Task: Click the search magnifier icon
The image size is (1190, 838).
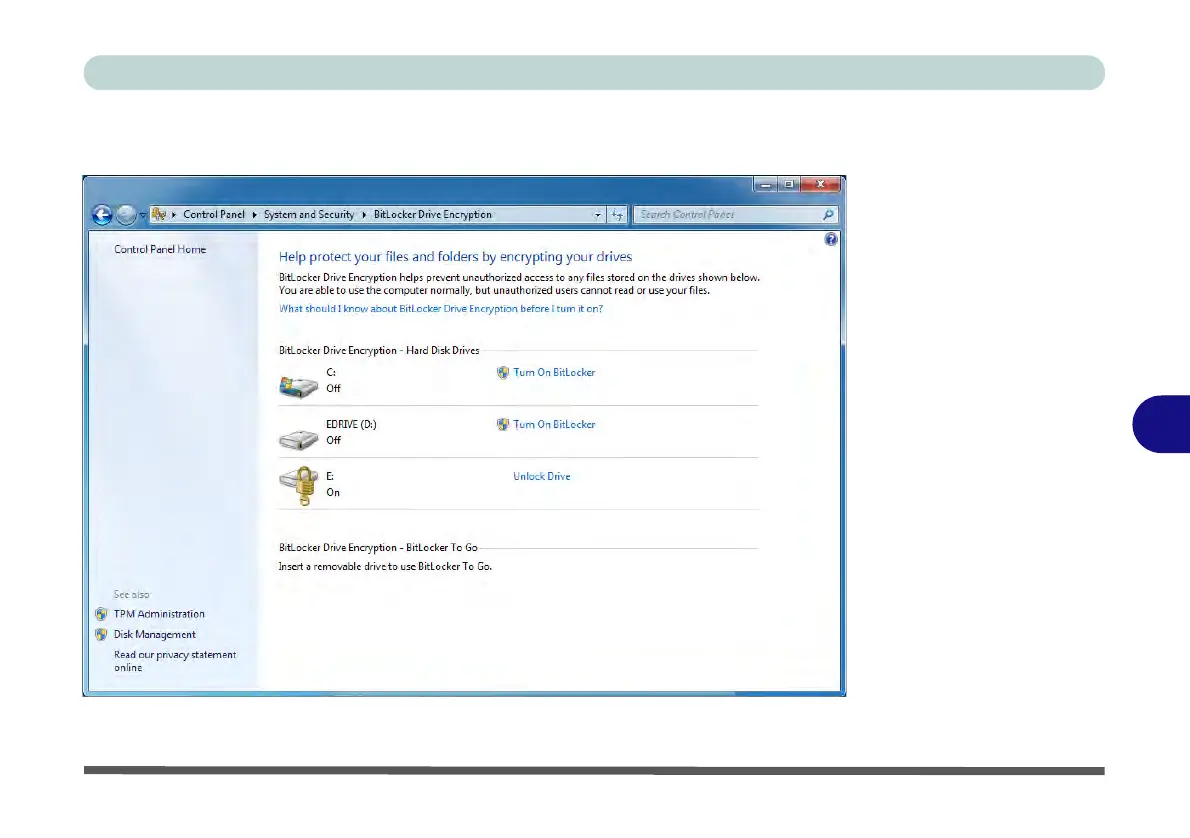Action: click(x=828, y=215)
